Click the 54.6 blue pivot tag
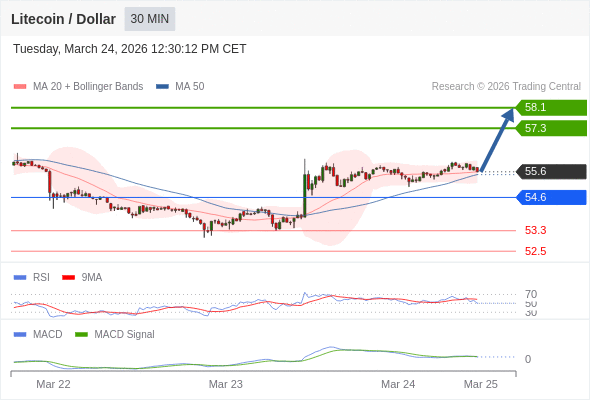Viewport: 590px width, 400px height. [x=551, y=197]
